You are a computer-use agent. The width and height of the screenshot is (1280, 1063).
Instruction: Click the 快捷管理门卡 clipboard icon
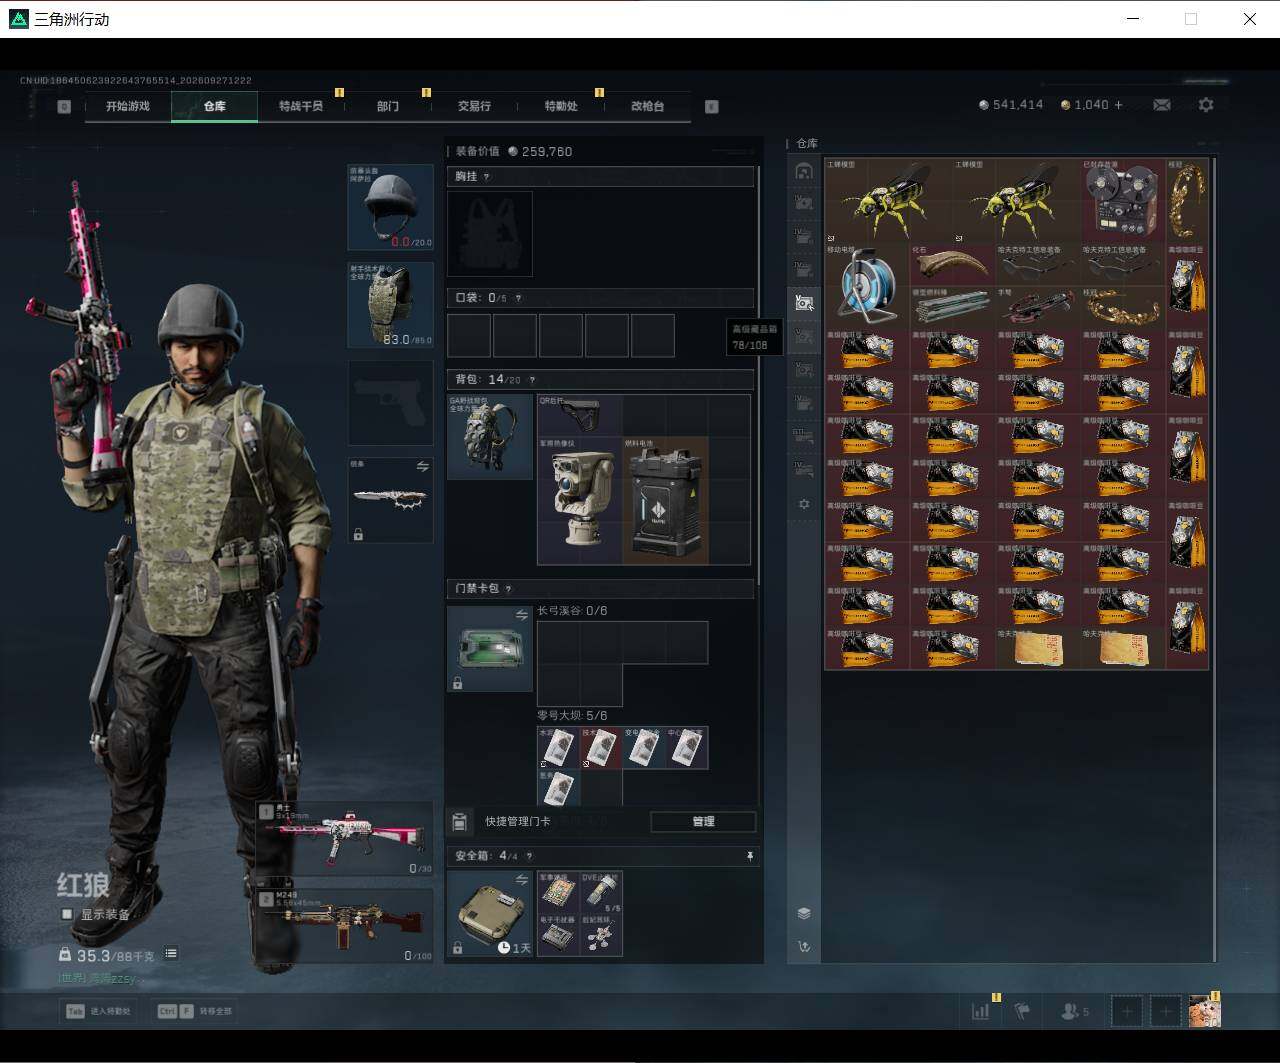point(459,822)
